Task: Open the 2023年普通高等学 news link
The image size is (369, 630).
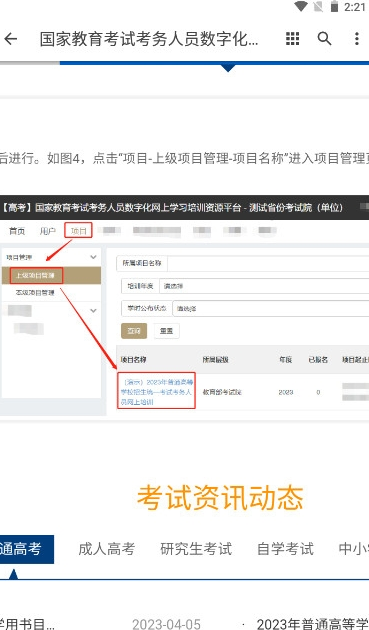Action: click(313, 624)
